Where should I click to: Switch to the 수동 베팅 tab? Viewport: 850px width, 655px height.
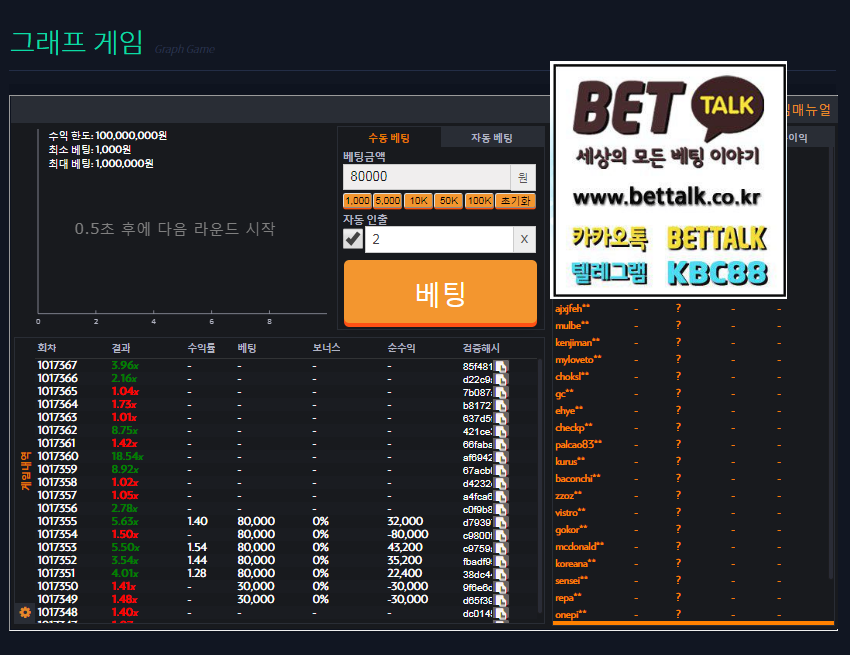(x=389, y=138)
